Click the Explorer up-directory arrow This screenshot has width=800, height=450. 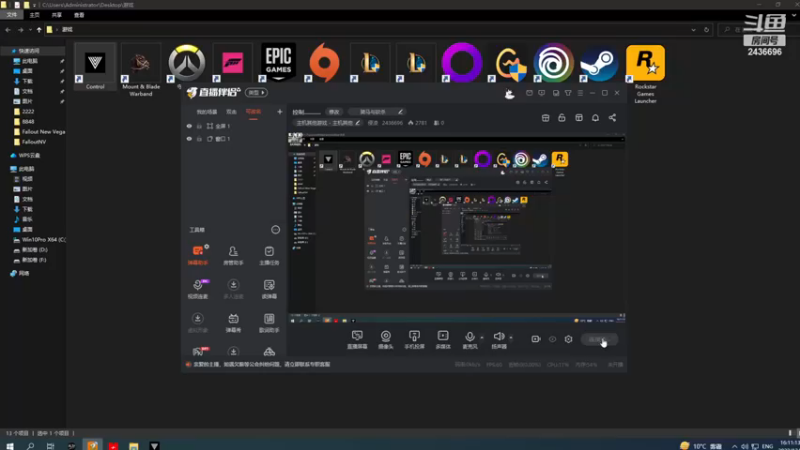(x=39, y=30)
